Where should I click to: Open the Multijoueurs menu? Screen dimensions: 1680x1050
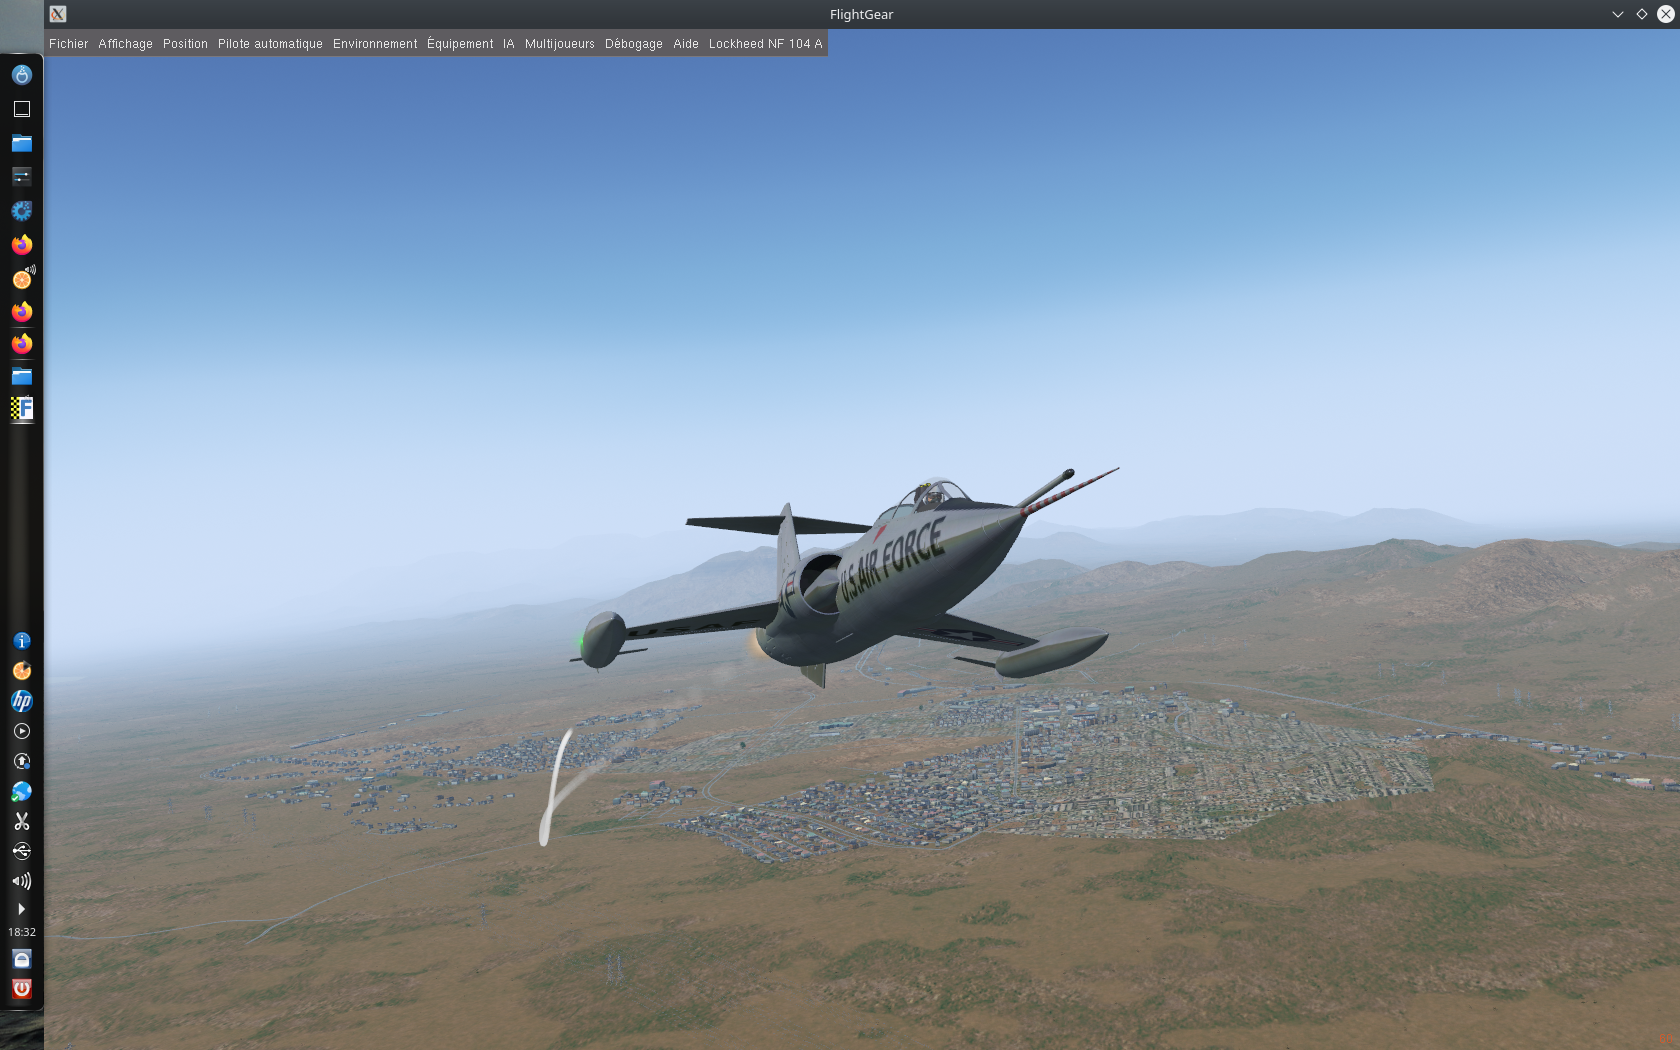559,44
